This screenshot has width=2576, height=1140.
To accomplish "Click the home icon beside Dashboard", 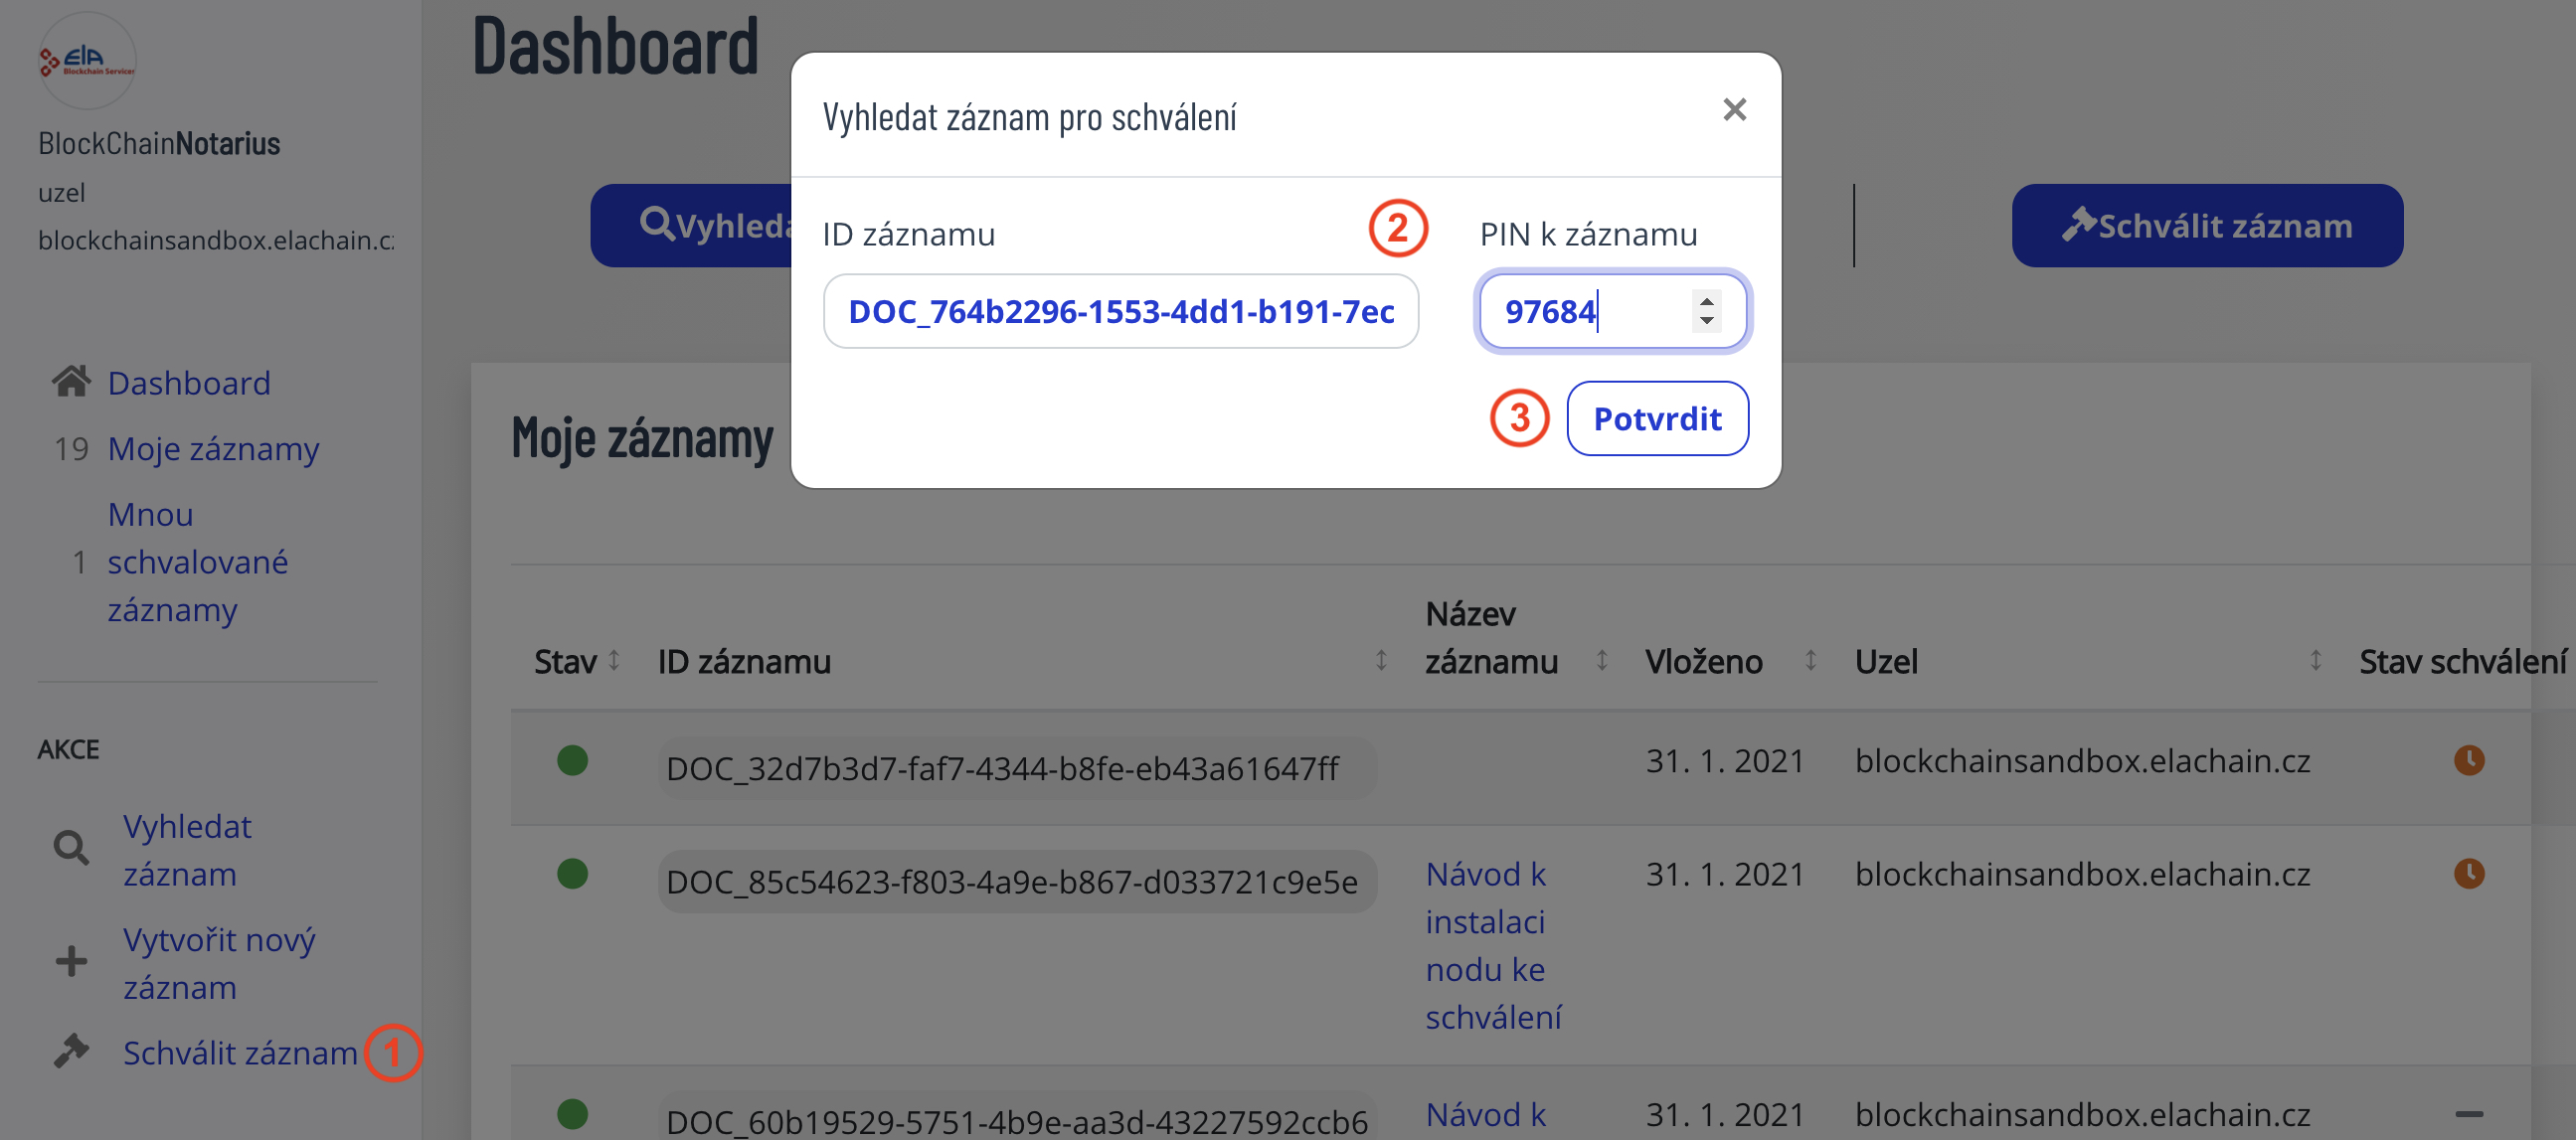I will 71,383.
